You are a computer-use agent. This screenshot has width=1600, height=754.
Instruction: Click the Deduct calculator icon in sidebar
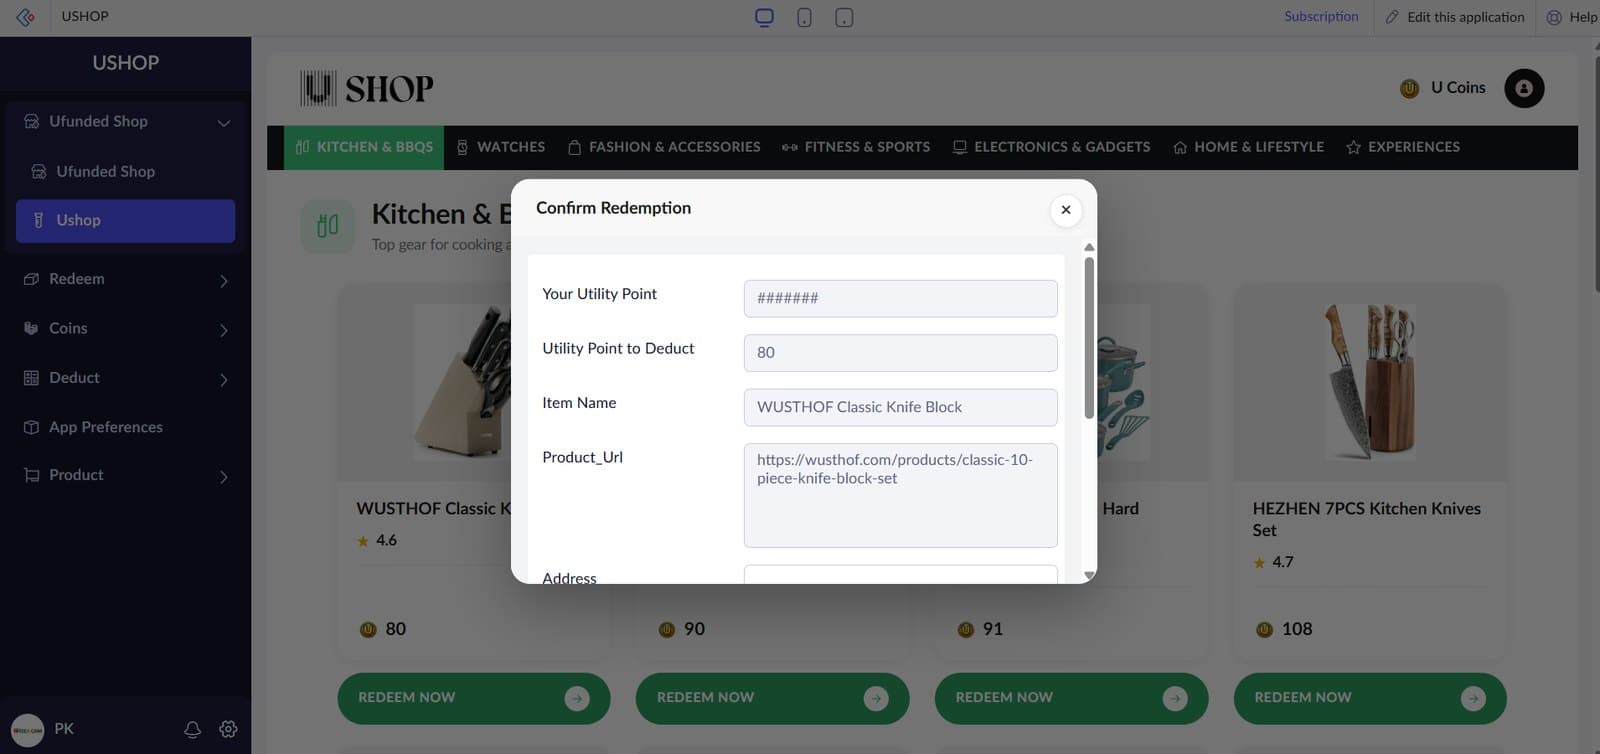[x=31, y=378]
